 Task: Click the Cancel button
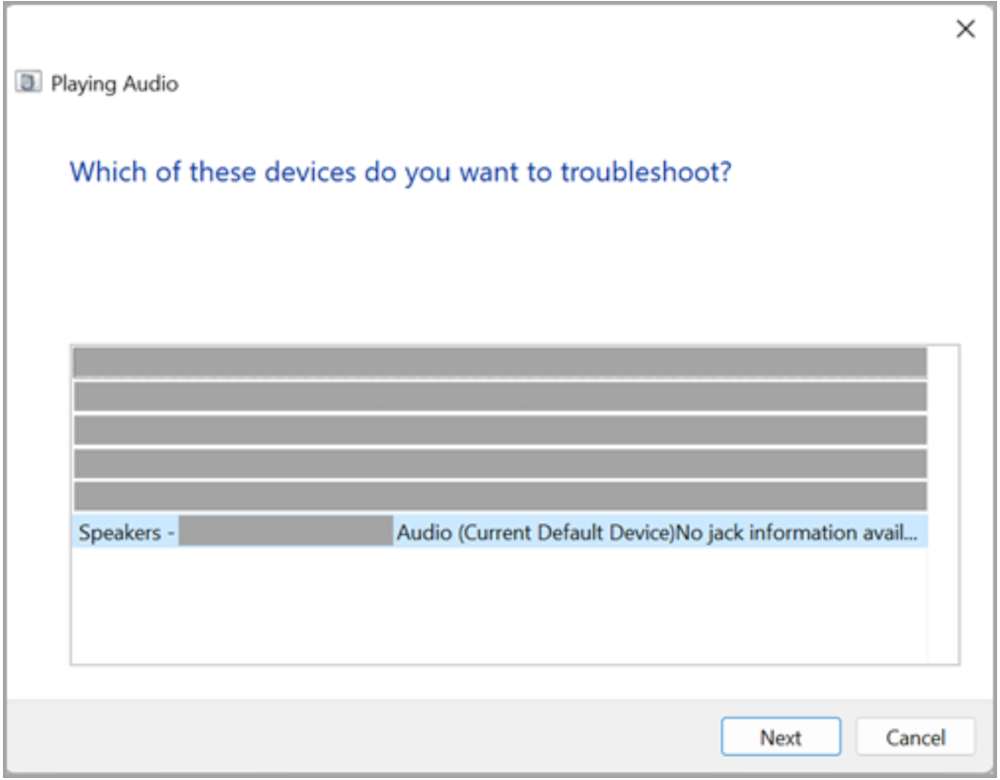pyautogui.click(x=915, y=737)
